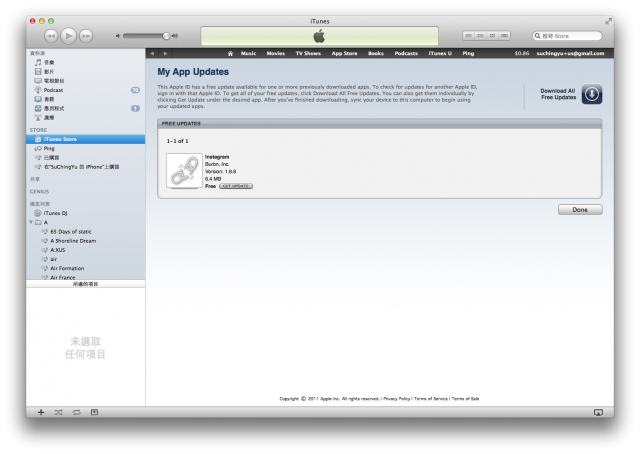The width and height of the screenshot is (640, 454).
Task: Switch to Cover Flow view icon
Action: (x=504, y=36)
